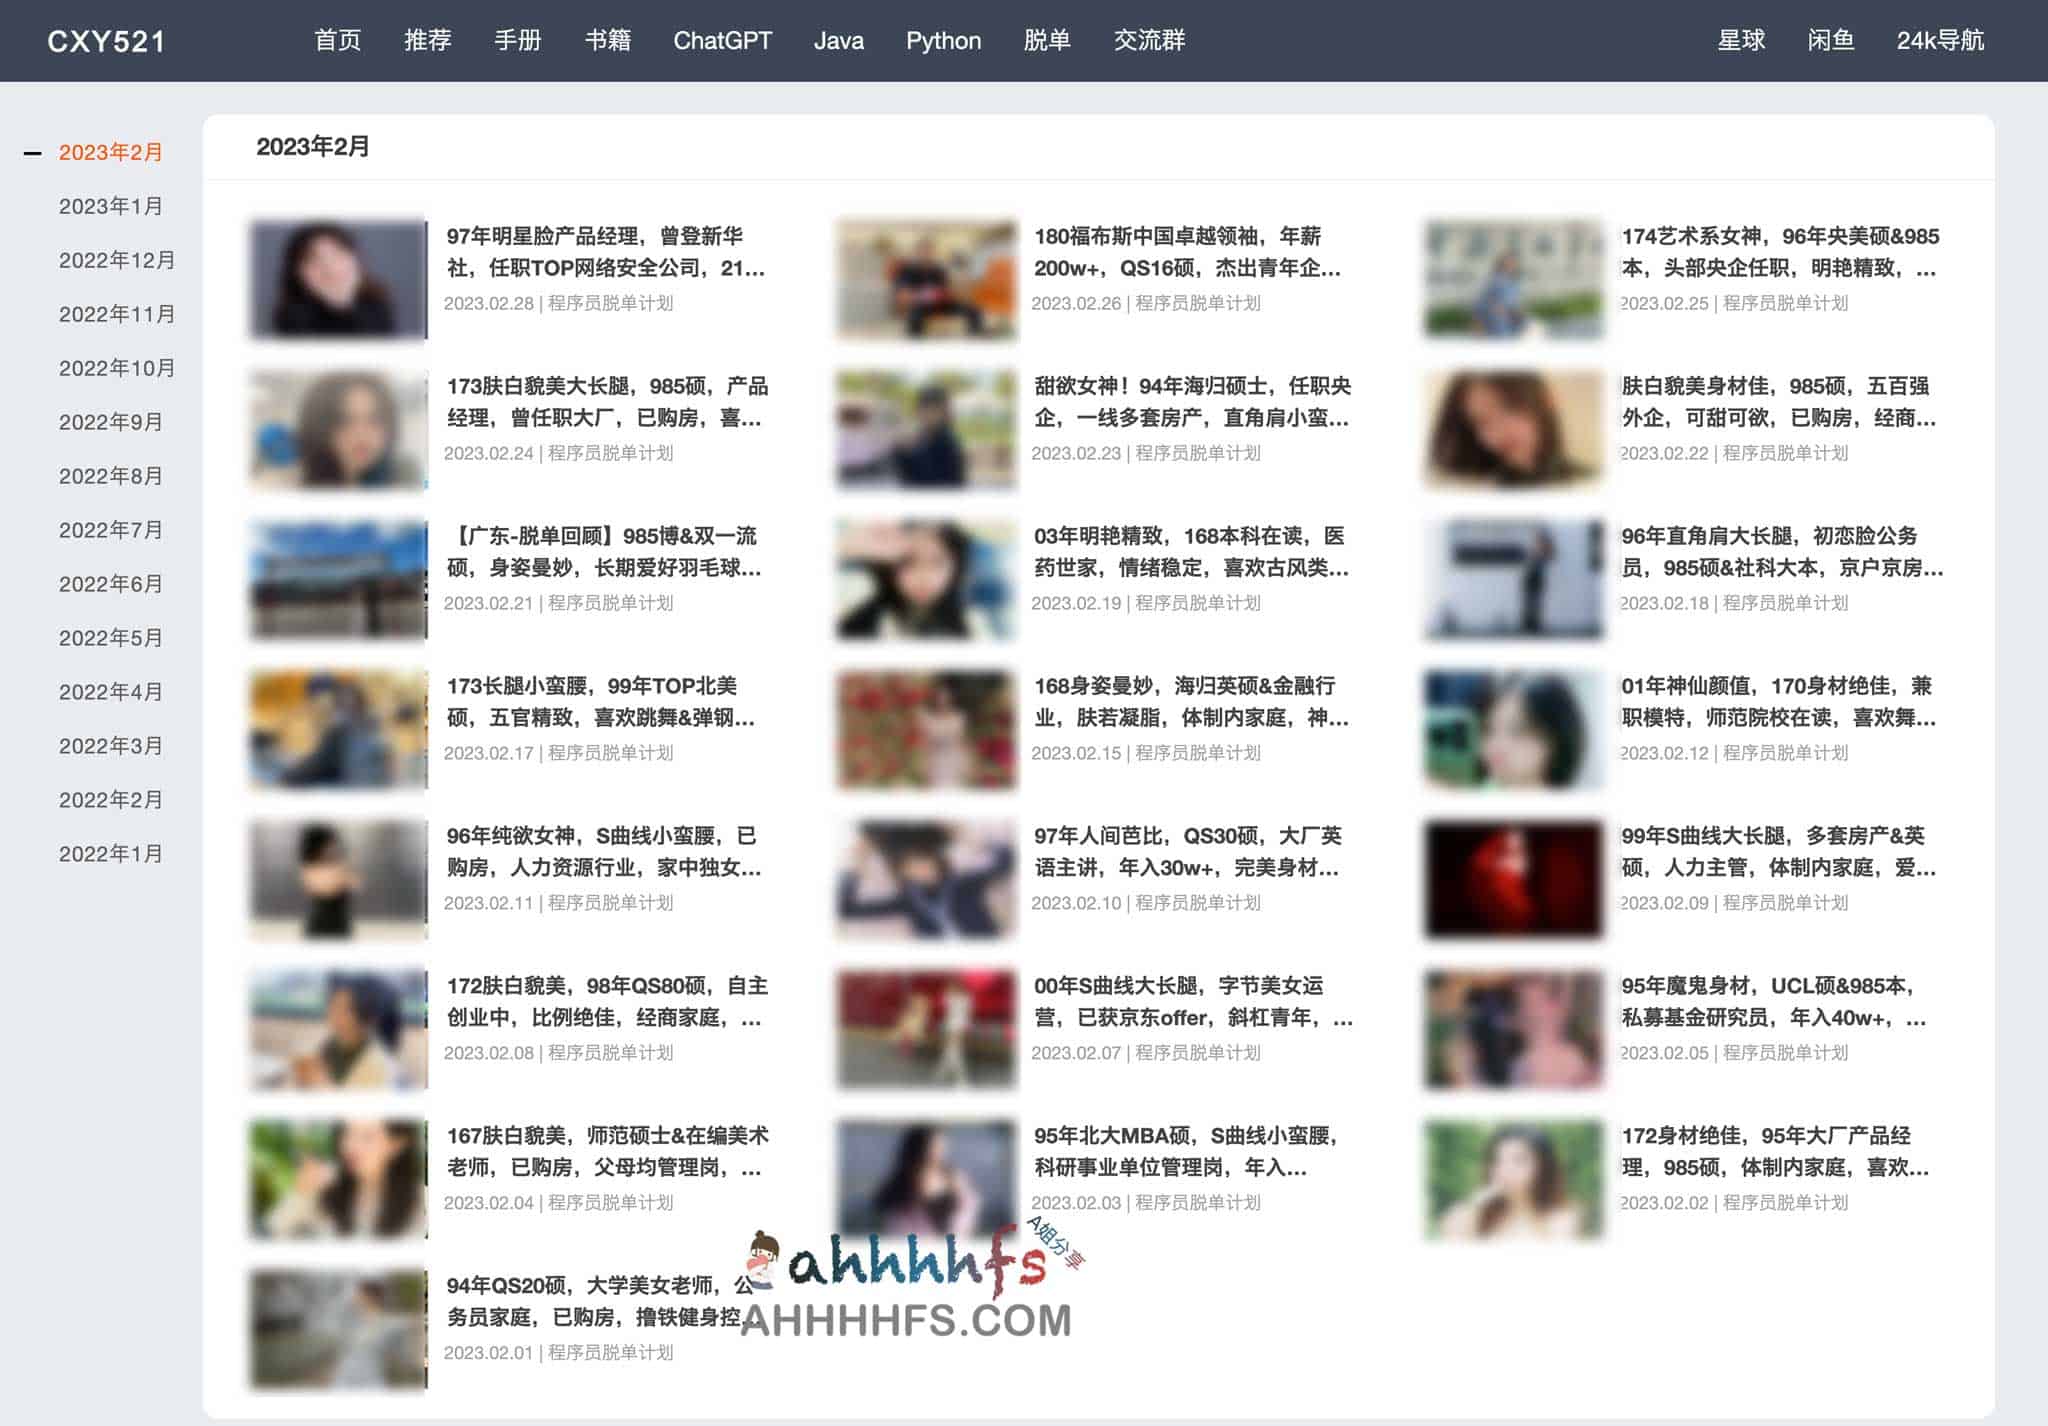This screenshot has width=2048, height=1426.
Task: Click the CXY521 site logo
Action: click(x=106, y=41)
